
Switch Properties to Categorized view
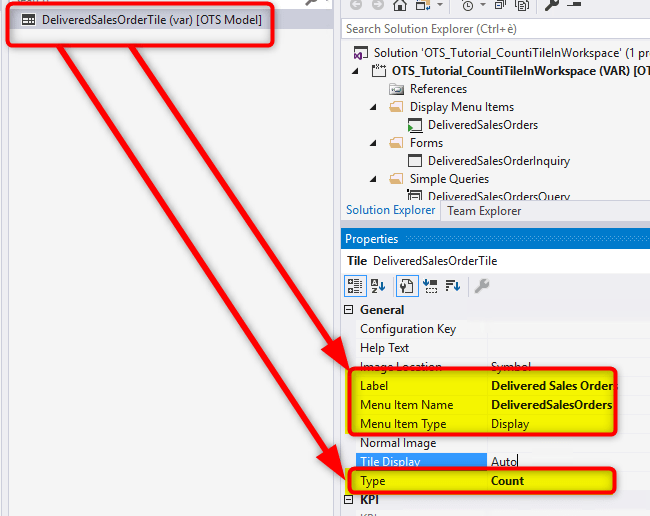point(355,286)
